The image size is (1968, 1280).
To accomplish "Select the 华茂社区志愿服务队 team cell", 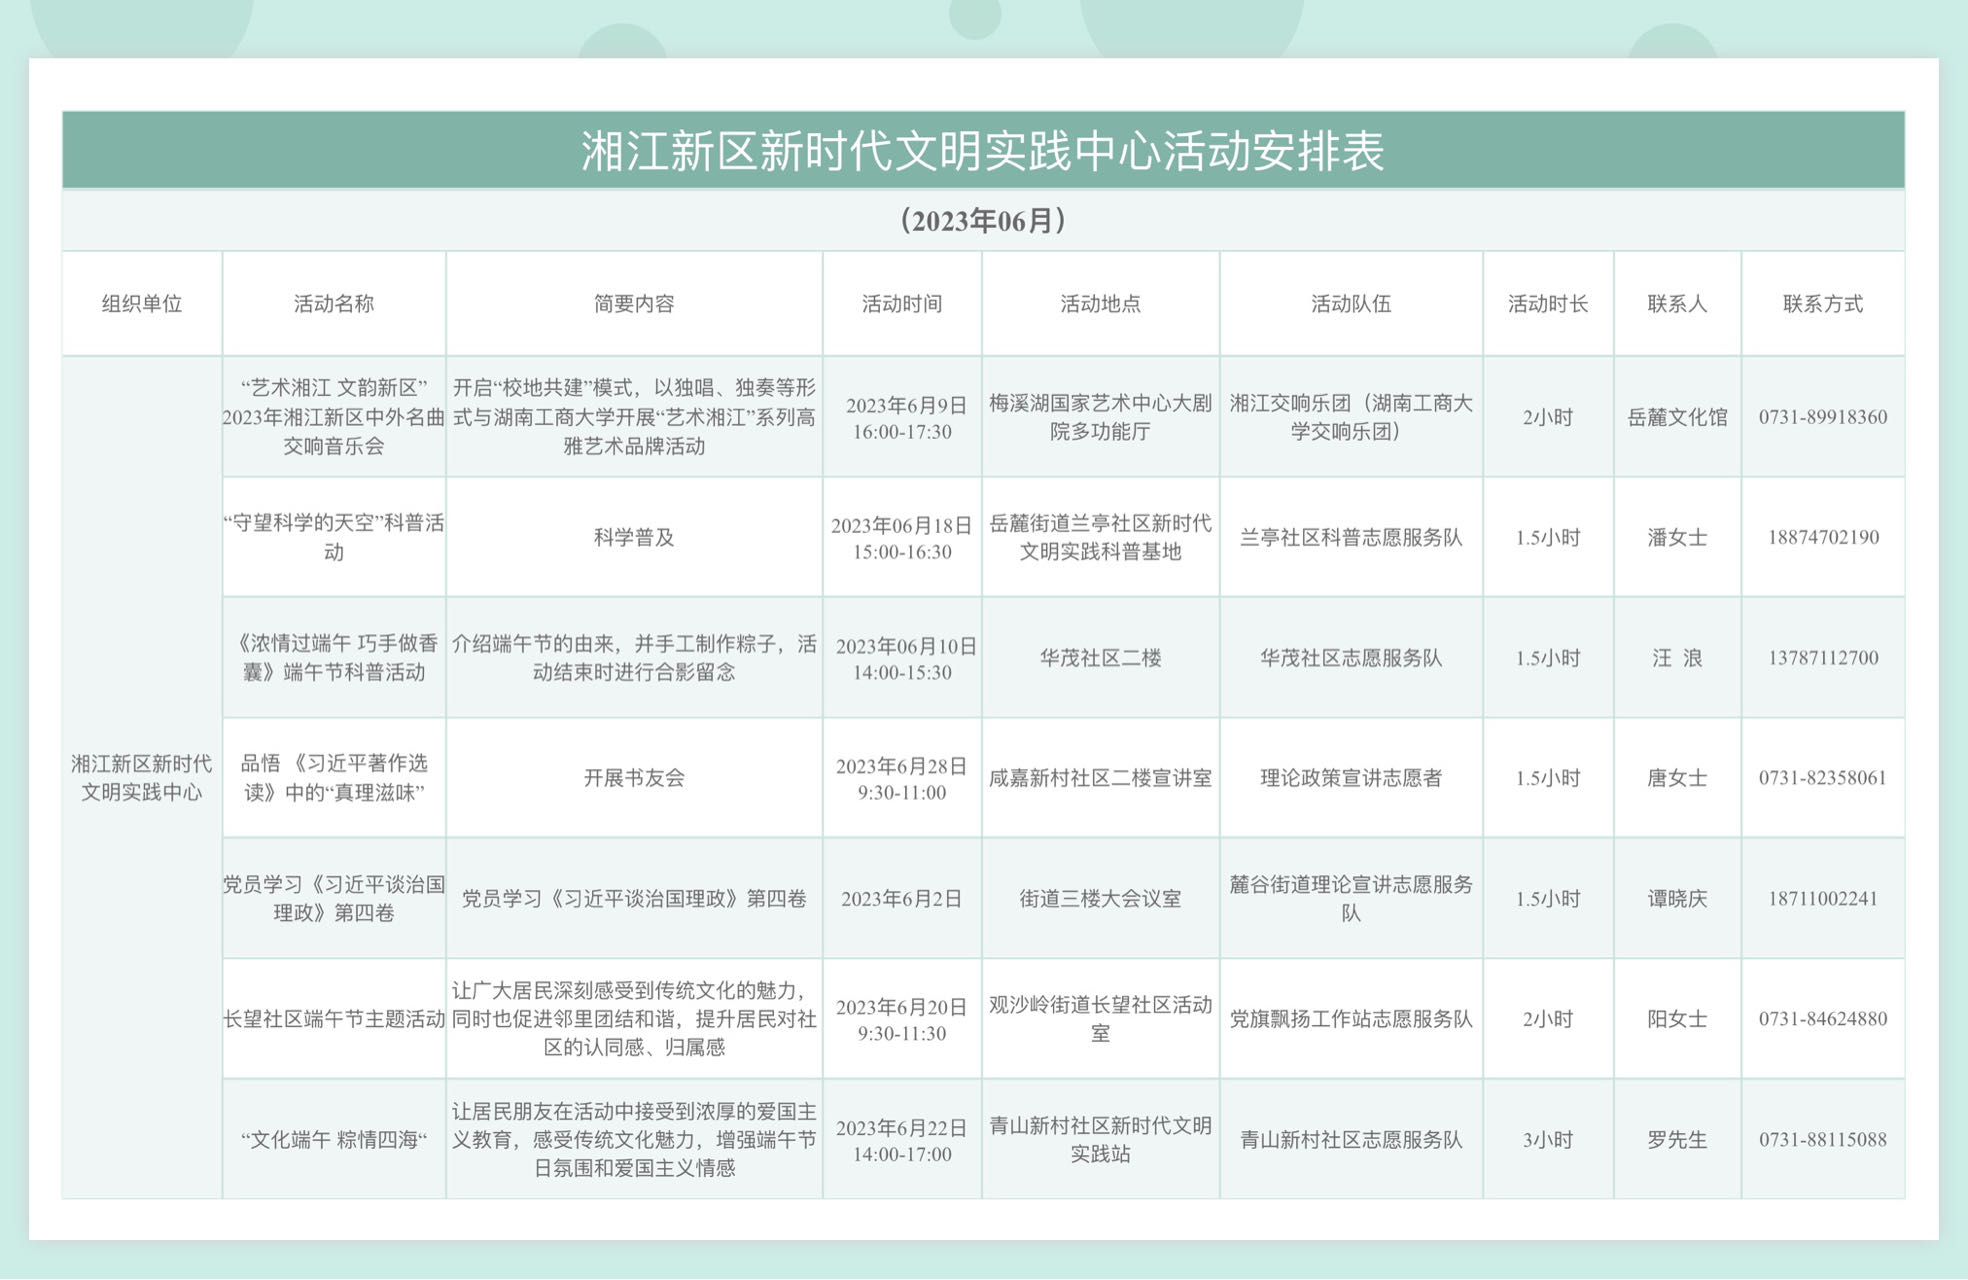I will [x=1351, y=658].
